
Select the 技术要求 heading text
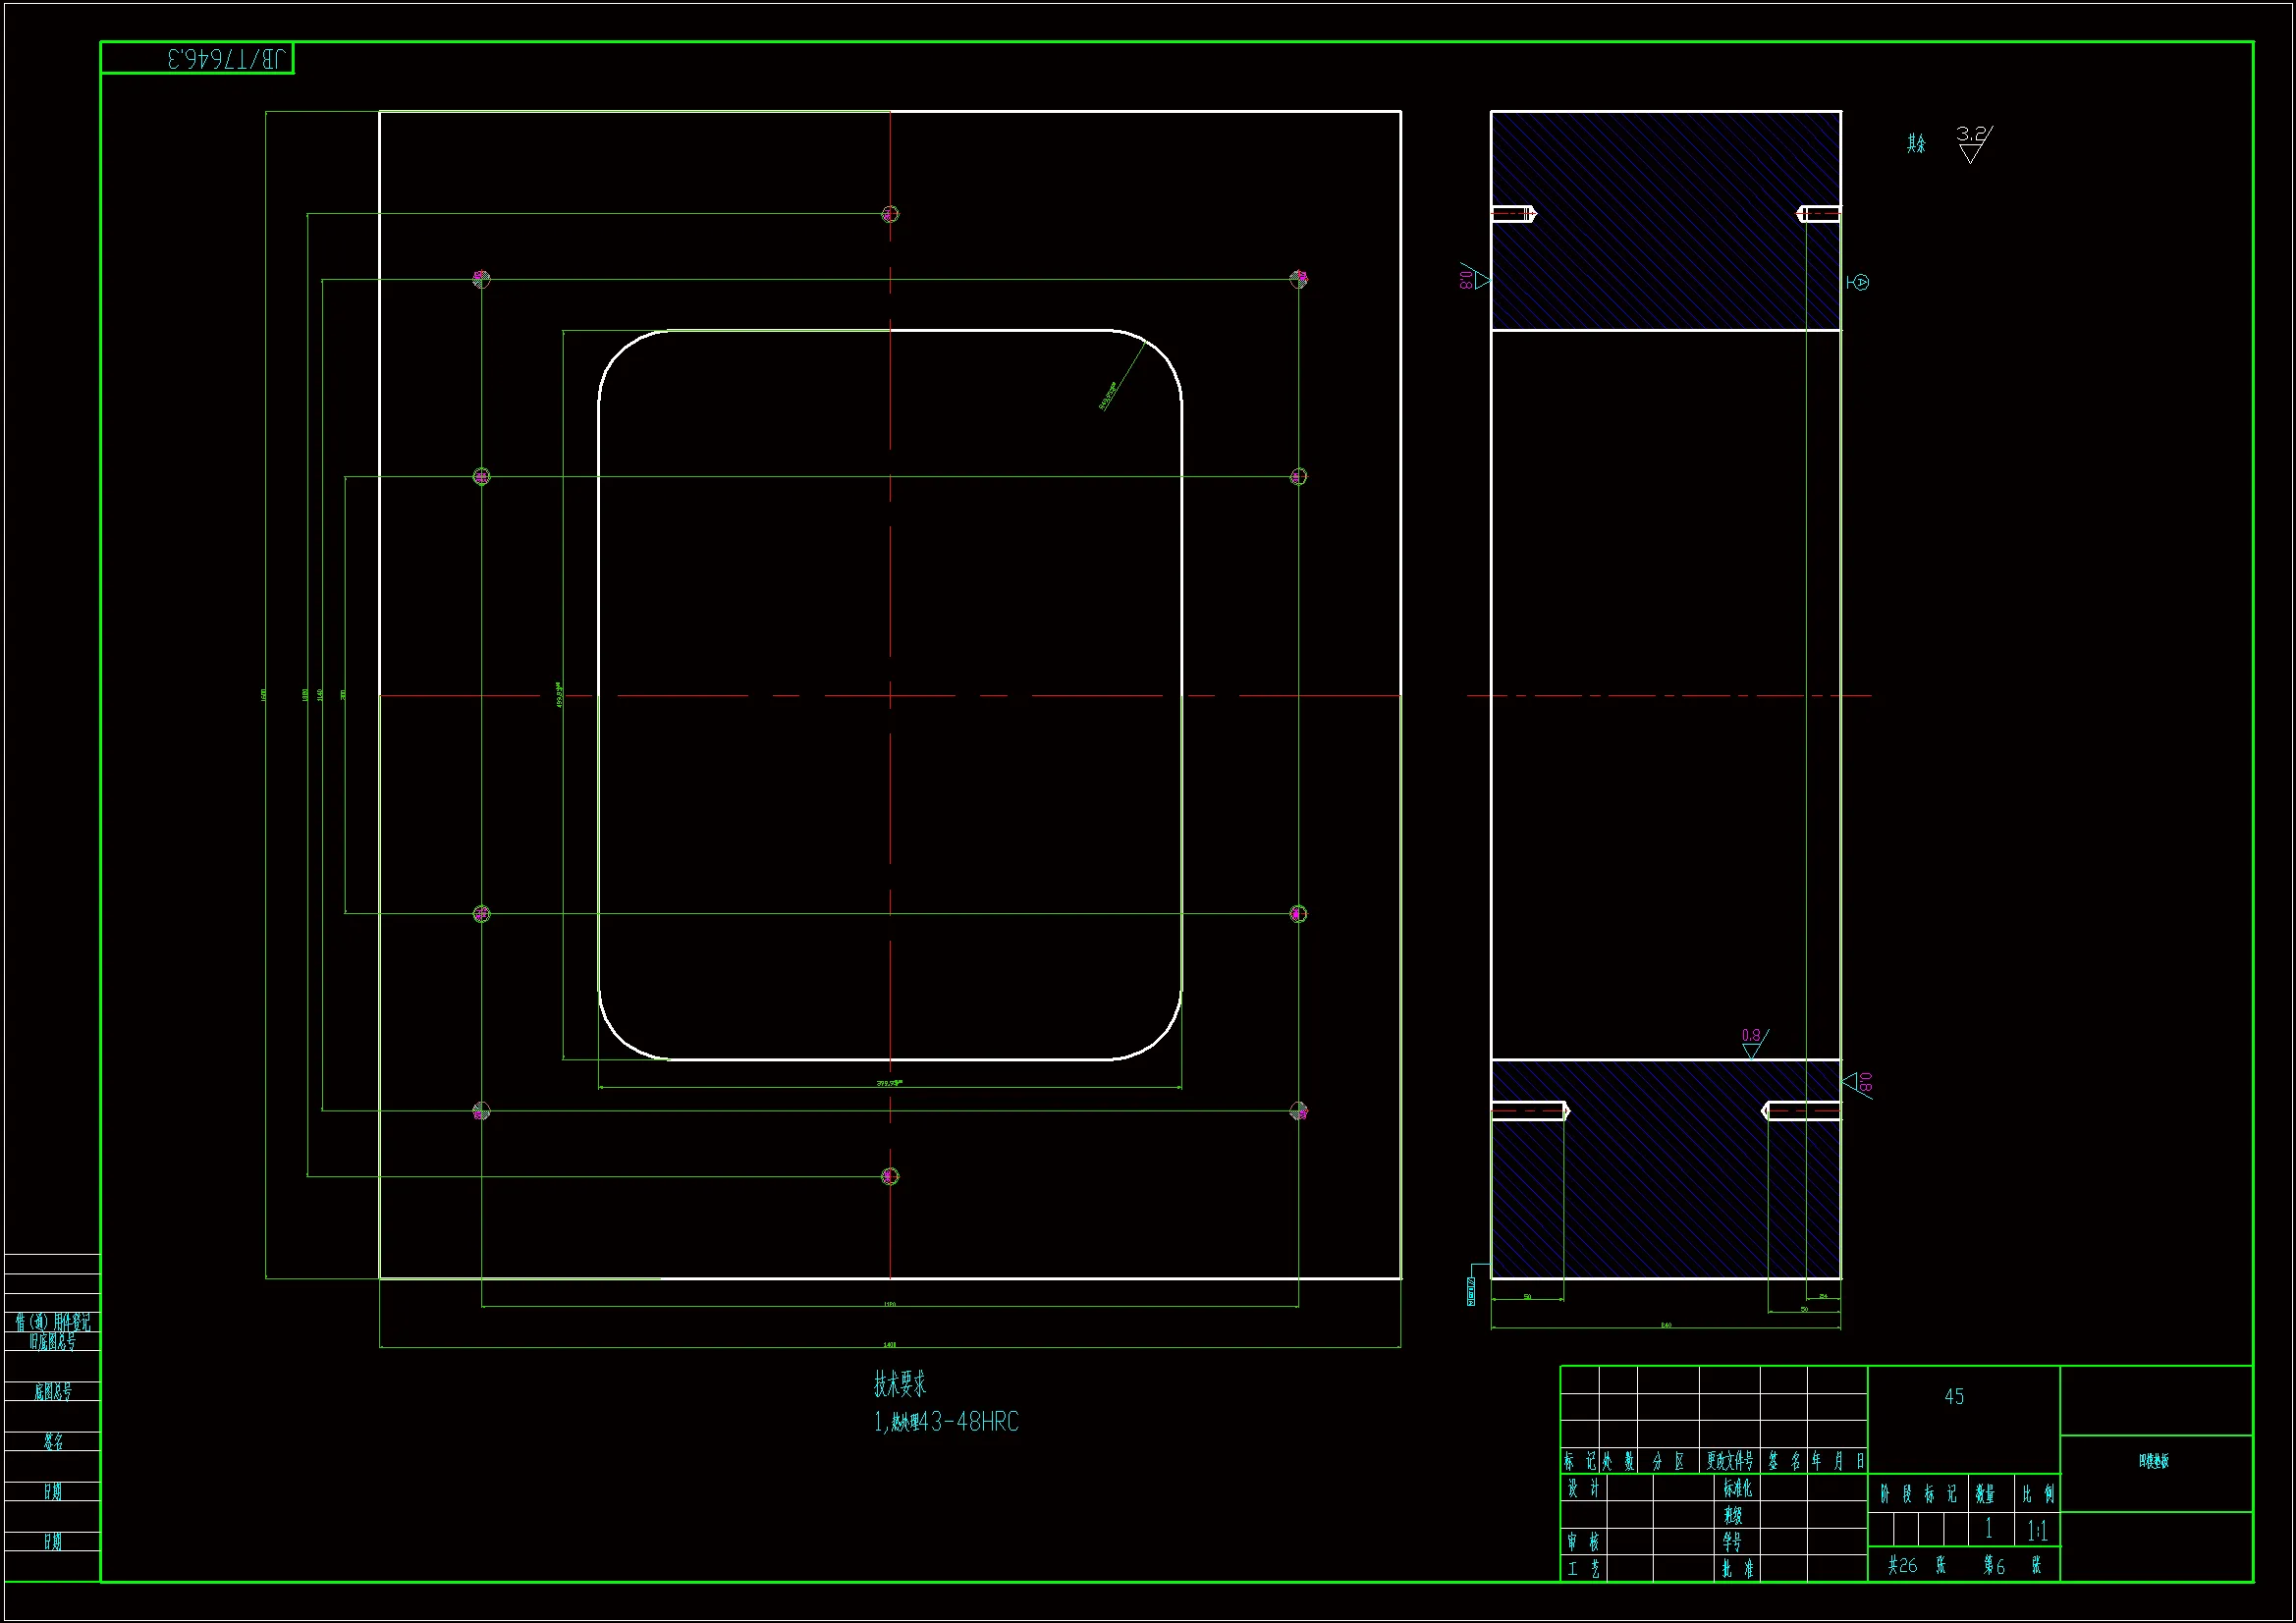coord(900,1384)
